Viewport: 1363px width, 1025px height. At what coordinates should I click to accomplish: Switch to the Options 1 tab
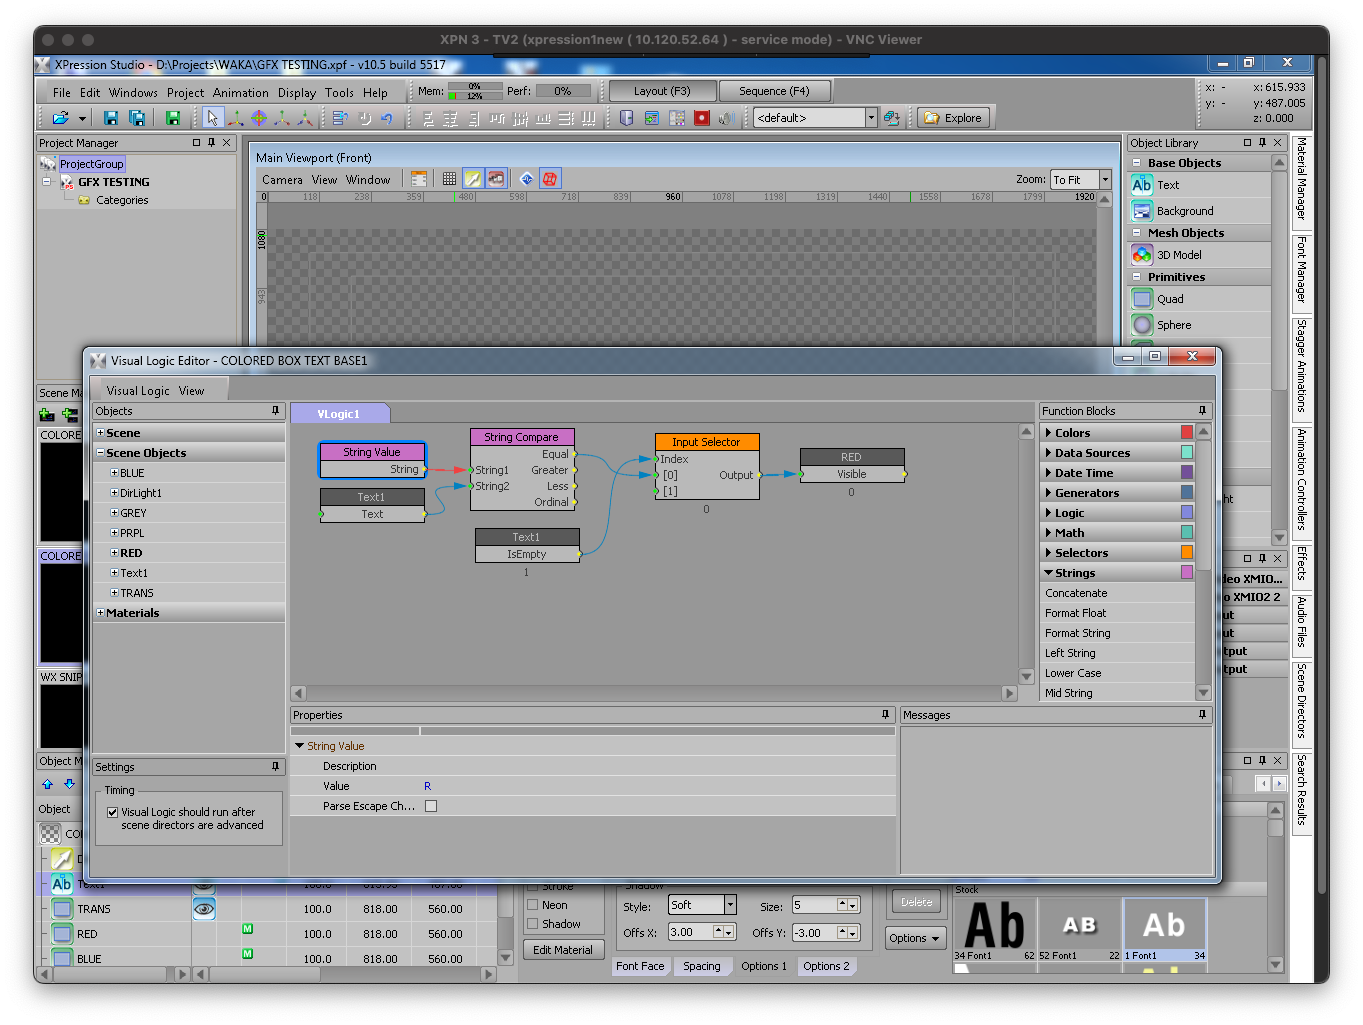pyautogui.click(x=763, y=966)
